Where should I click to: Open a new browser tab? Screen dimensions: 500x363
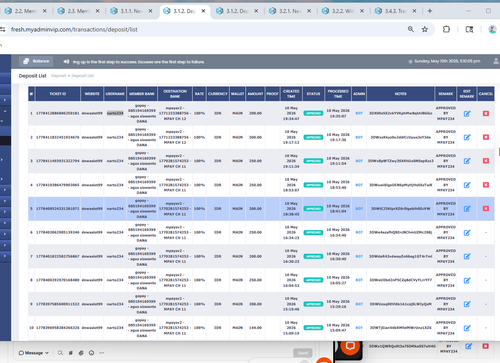pyautogui.click(x=430, y=11)
